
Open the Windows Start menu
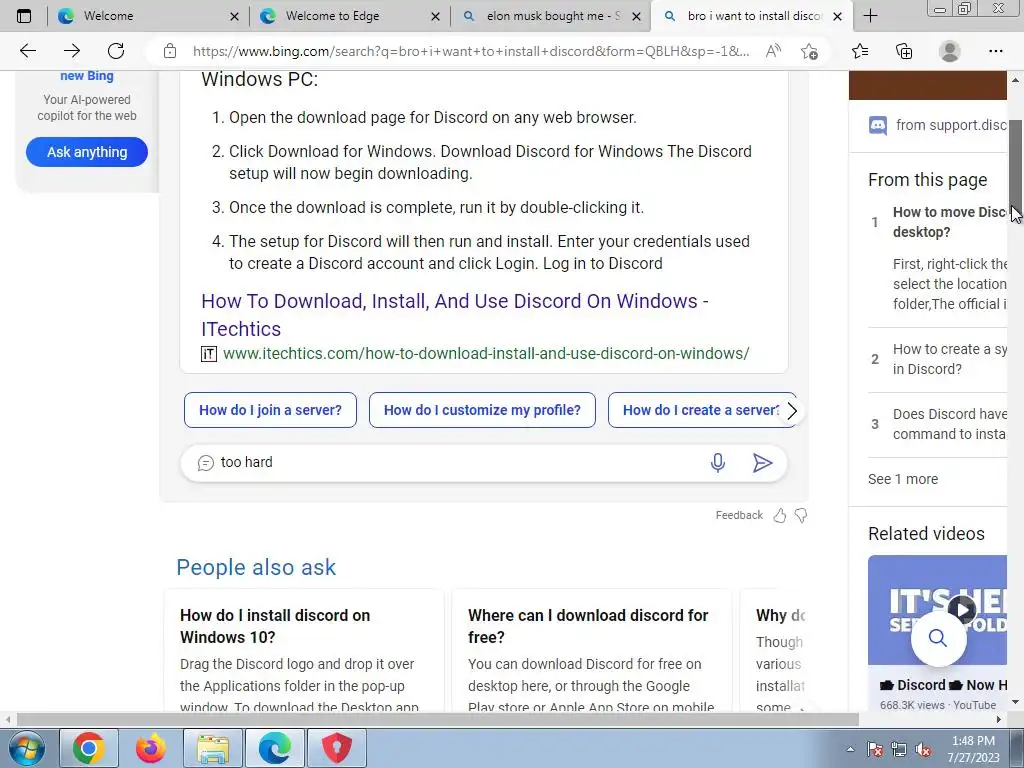click(x=27, y=748)
